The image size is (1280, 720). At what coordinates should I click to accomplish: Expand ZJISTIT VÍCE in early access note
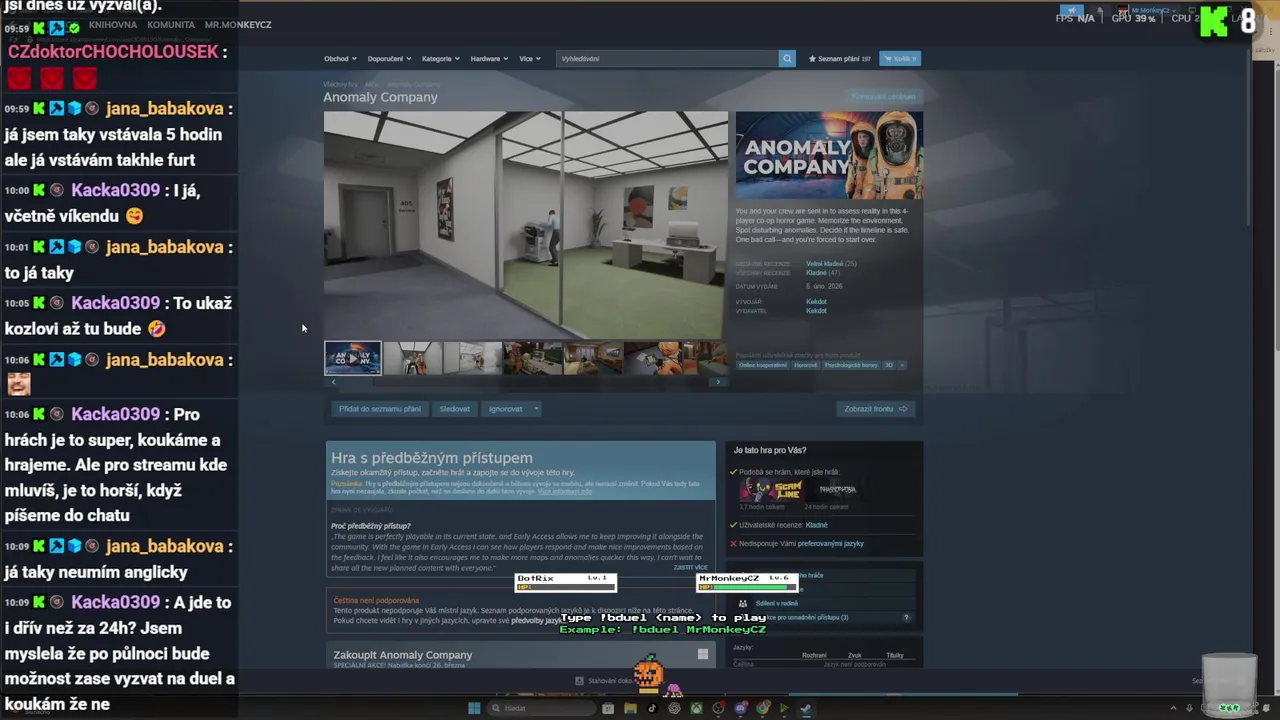pyautogui.click(x=691, y=567)
